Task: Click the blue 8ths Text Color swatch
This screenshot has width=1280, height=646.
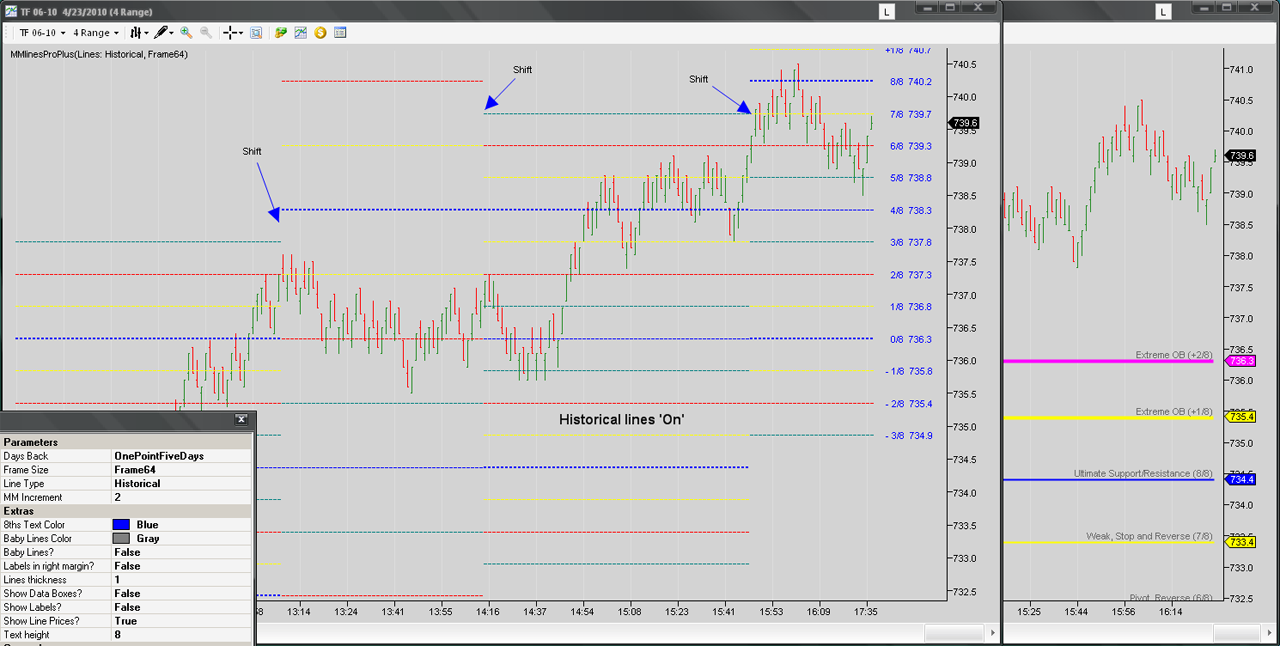Action: (121, 525)
